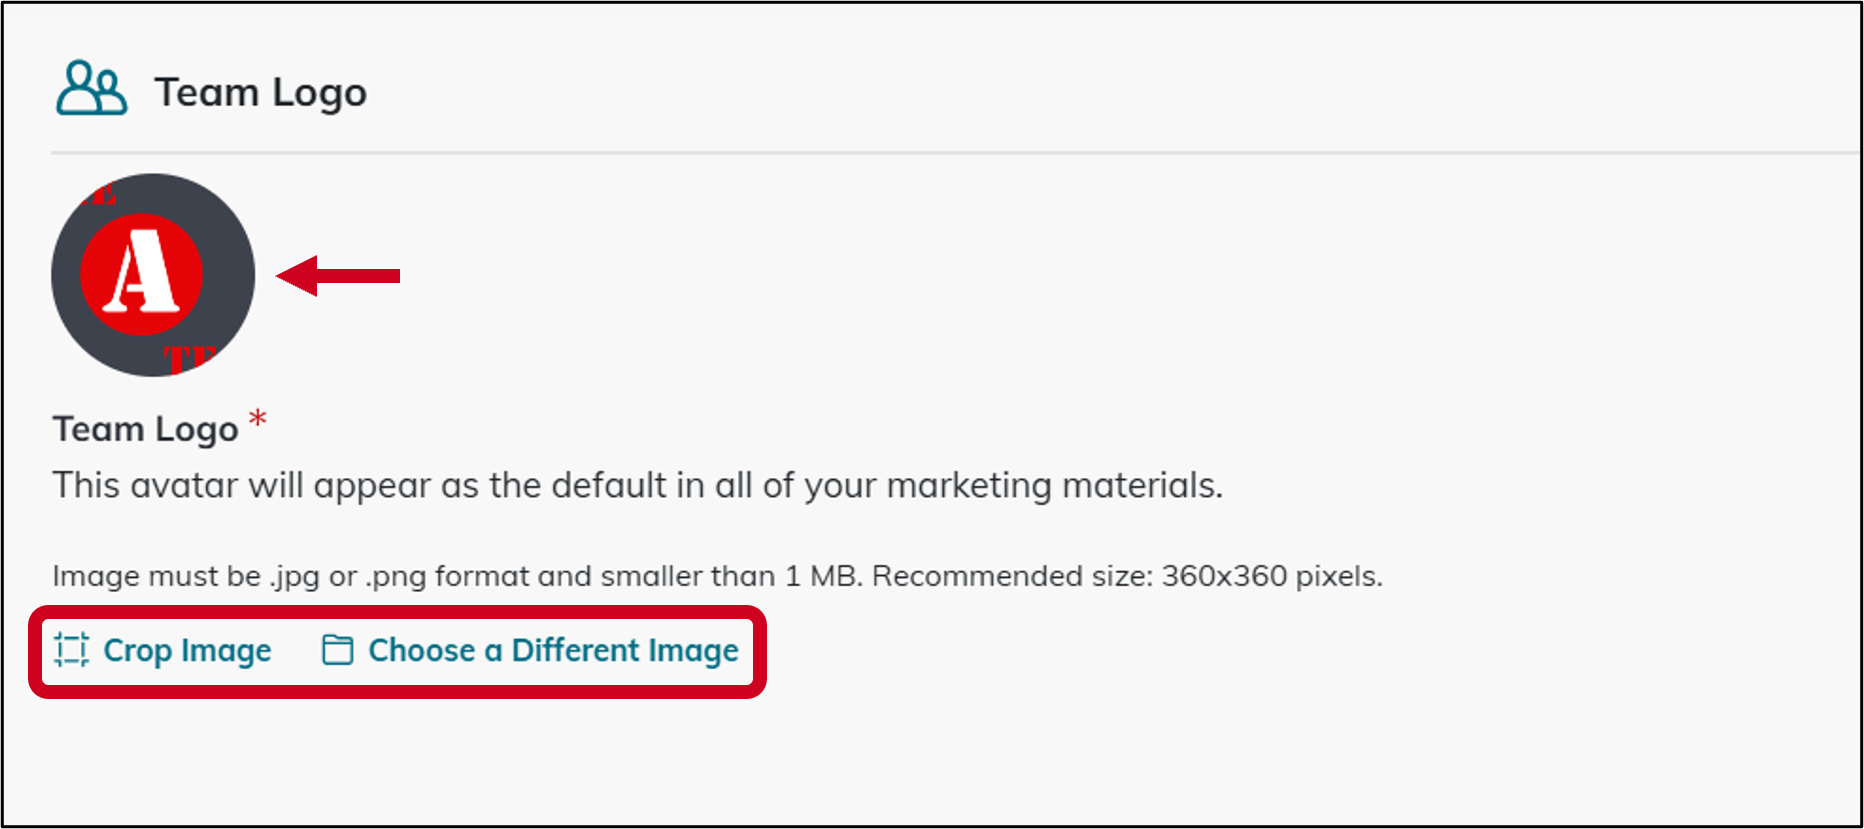Open the Crop Image link
This screenshot has width=1864, height=829.
click(187, 650)
